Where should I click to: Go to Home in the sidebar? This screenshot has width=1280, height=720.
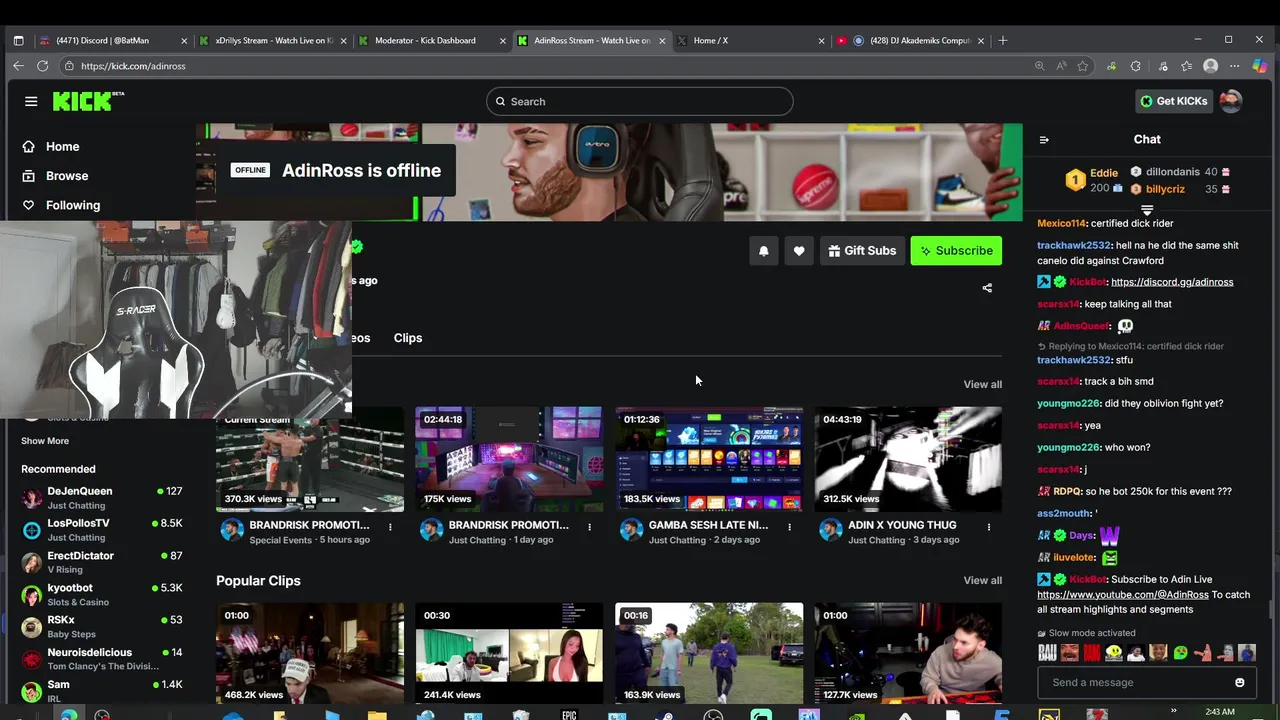[x=62, y=146]
